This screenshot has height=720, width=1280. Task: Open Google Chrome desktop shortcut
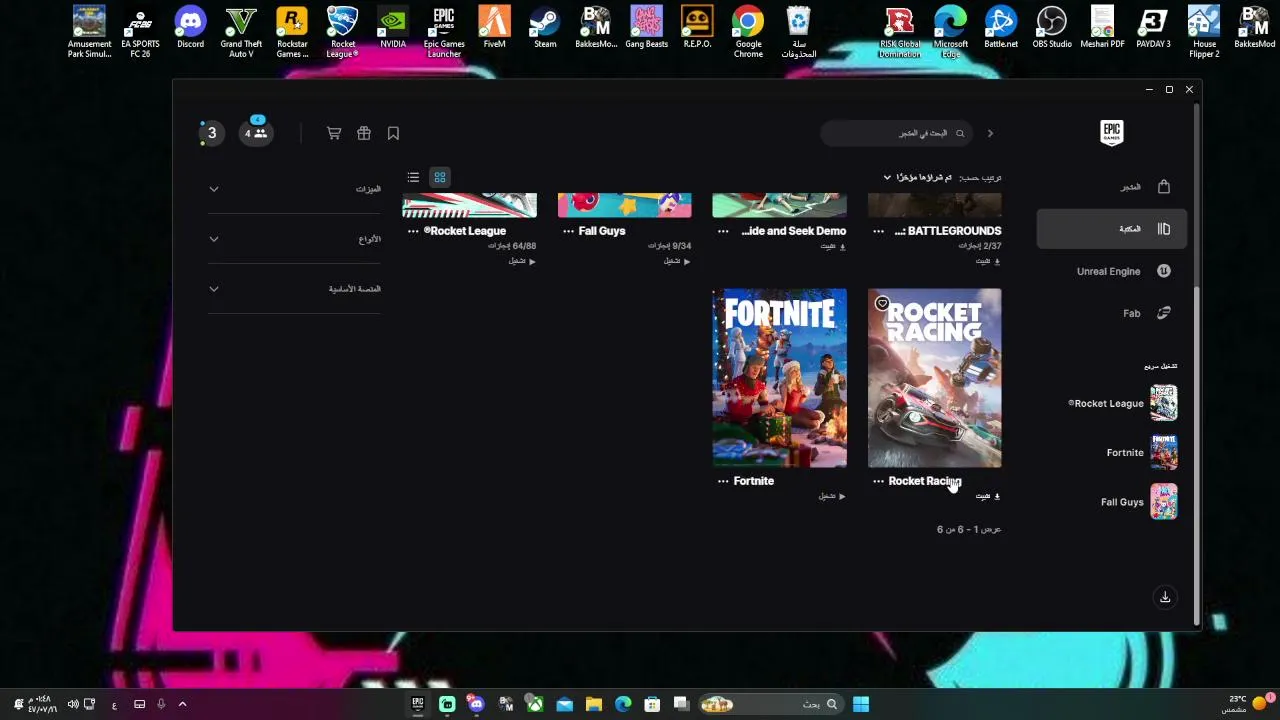[748, 32]
